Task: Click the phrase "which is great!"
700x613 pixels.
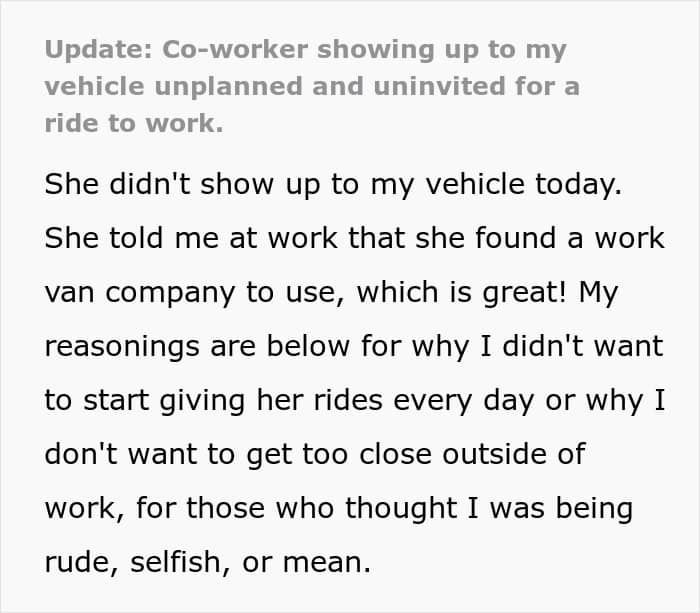Action: click(462, 292)
